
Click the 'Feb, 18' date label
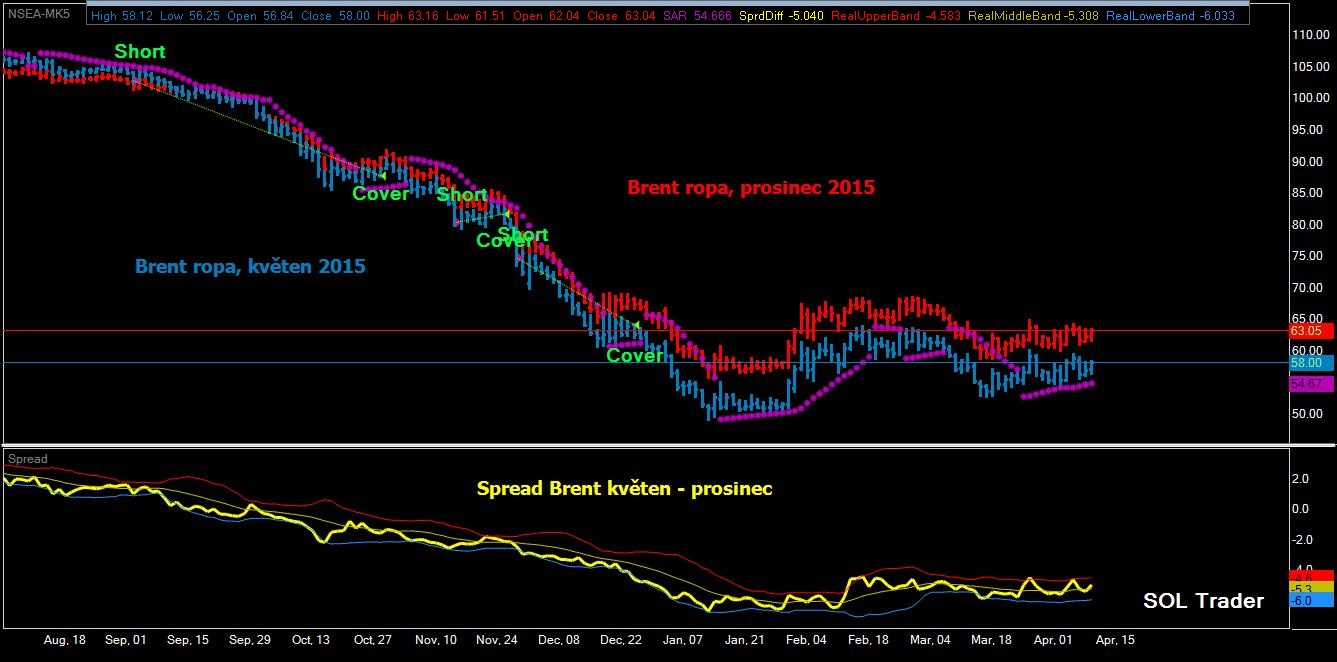click(x=868, y=639)
